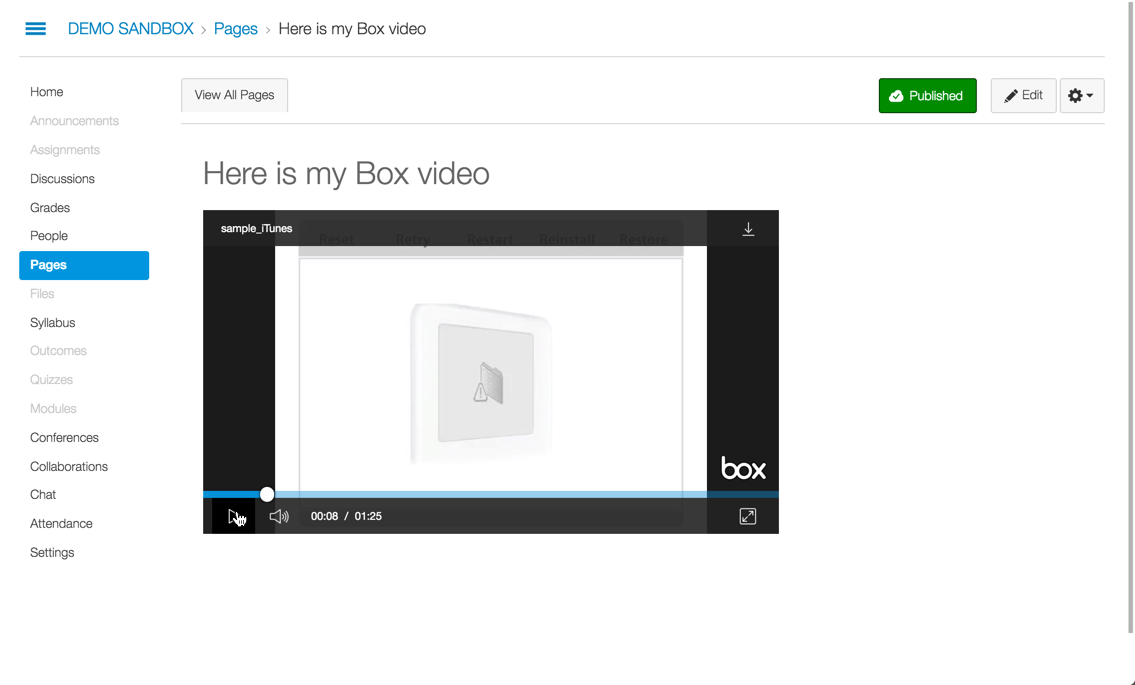Click the video progress scrubber handle
The width and height of the screenshot is (1135, 685).
(x=267, y=495)
